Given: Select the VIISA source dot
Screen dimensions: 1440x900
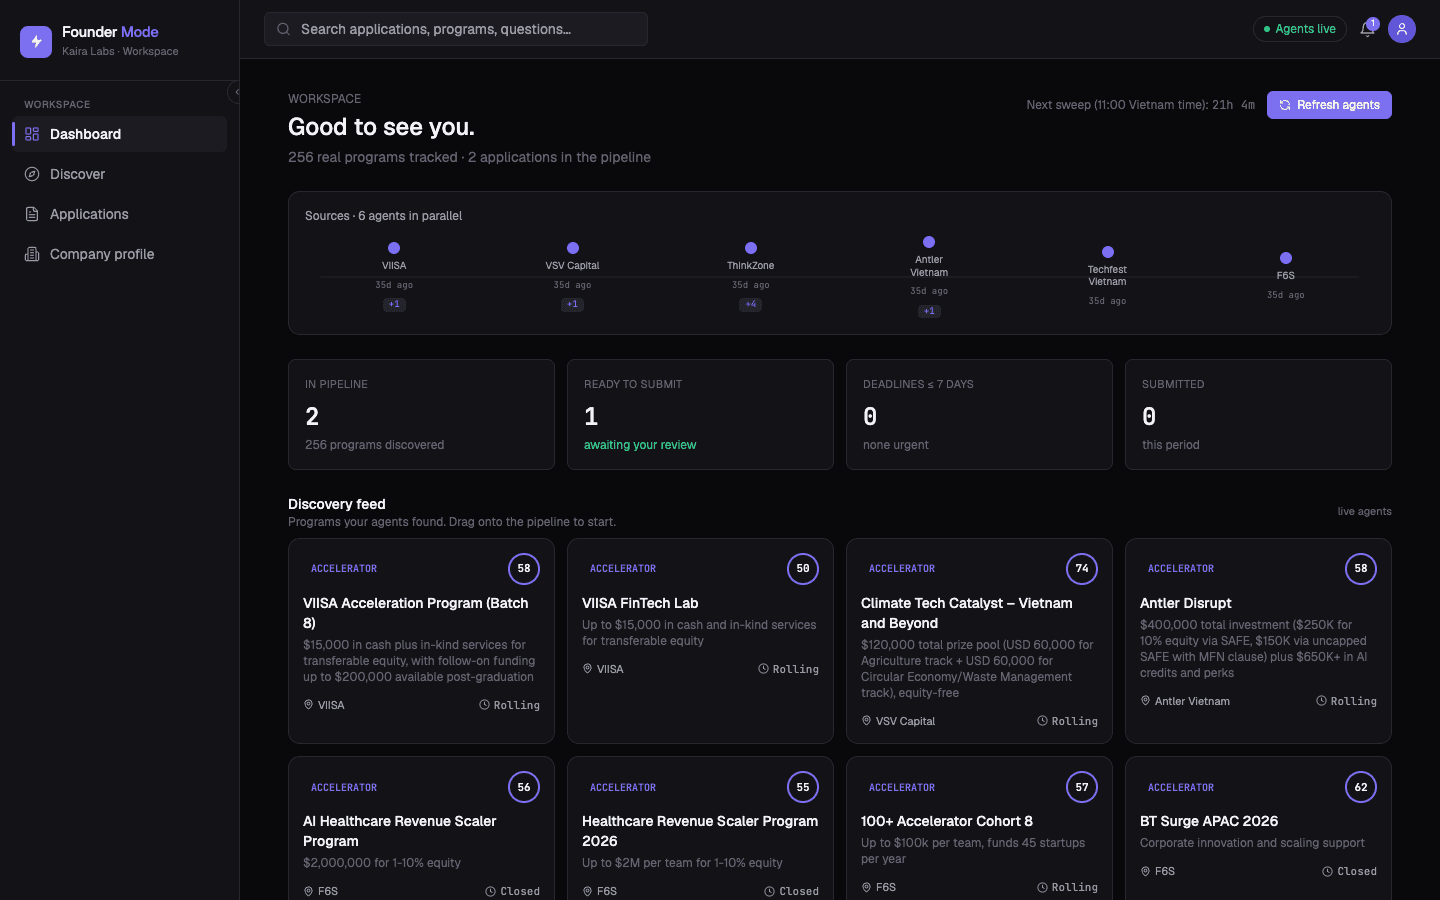Looking at the screenshot, I should pos(394,248).
